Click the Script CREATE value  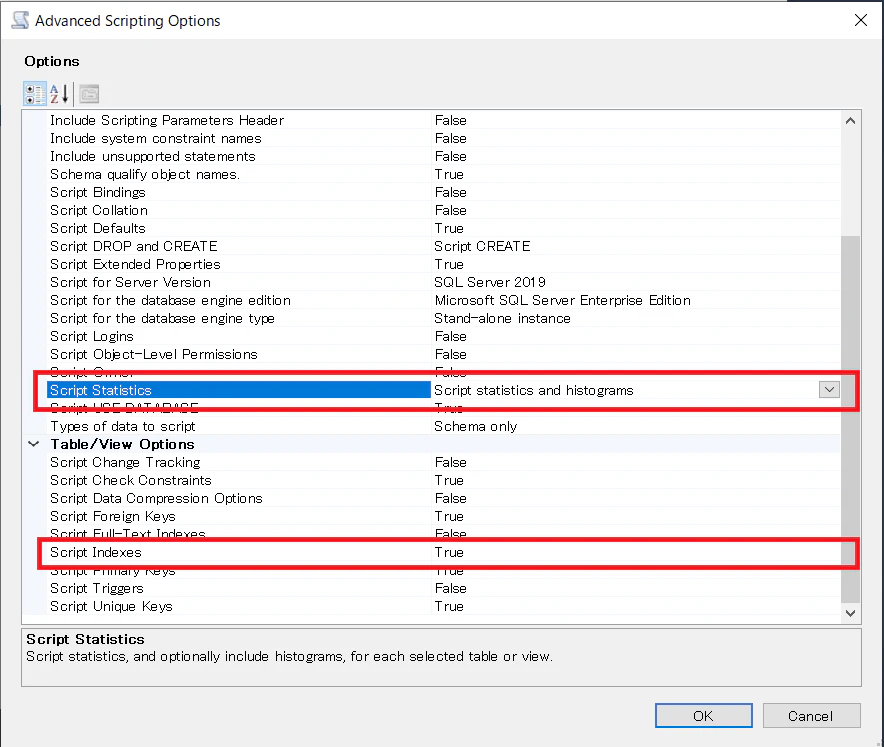point(482,246)
